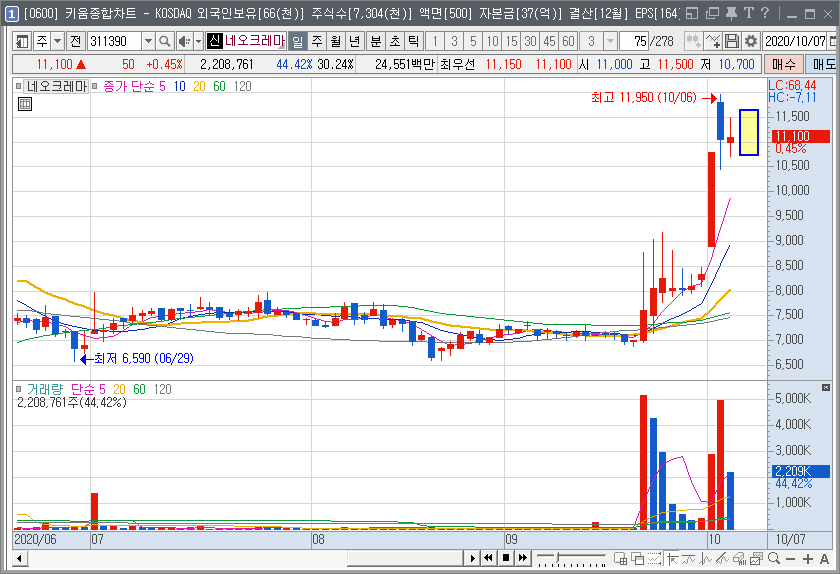Open the date 2020/10/07 calendar dropdown
Image resolution: width=840 pixels, height=574 pixels.
coord(832,41)
